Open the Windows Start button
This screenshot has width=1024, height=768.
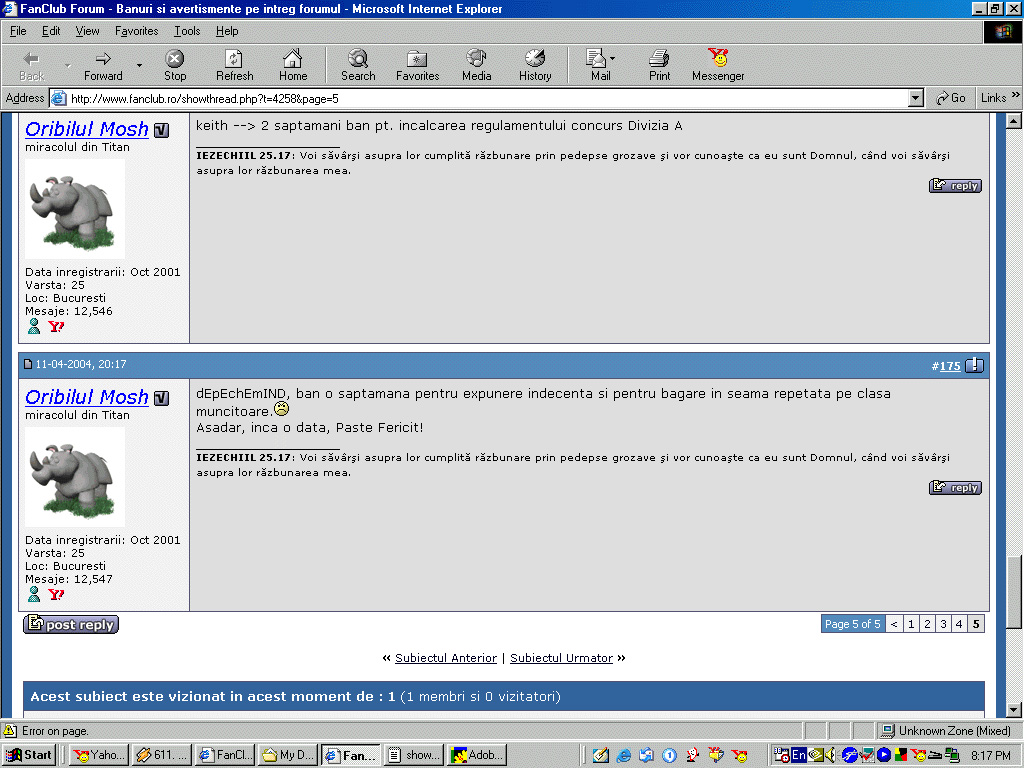(x=30, y=755)
